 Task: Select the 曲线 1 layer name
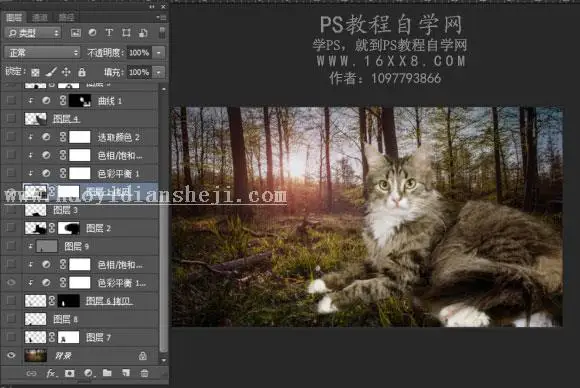click(x=109, y=101)
